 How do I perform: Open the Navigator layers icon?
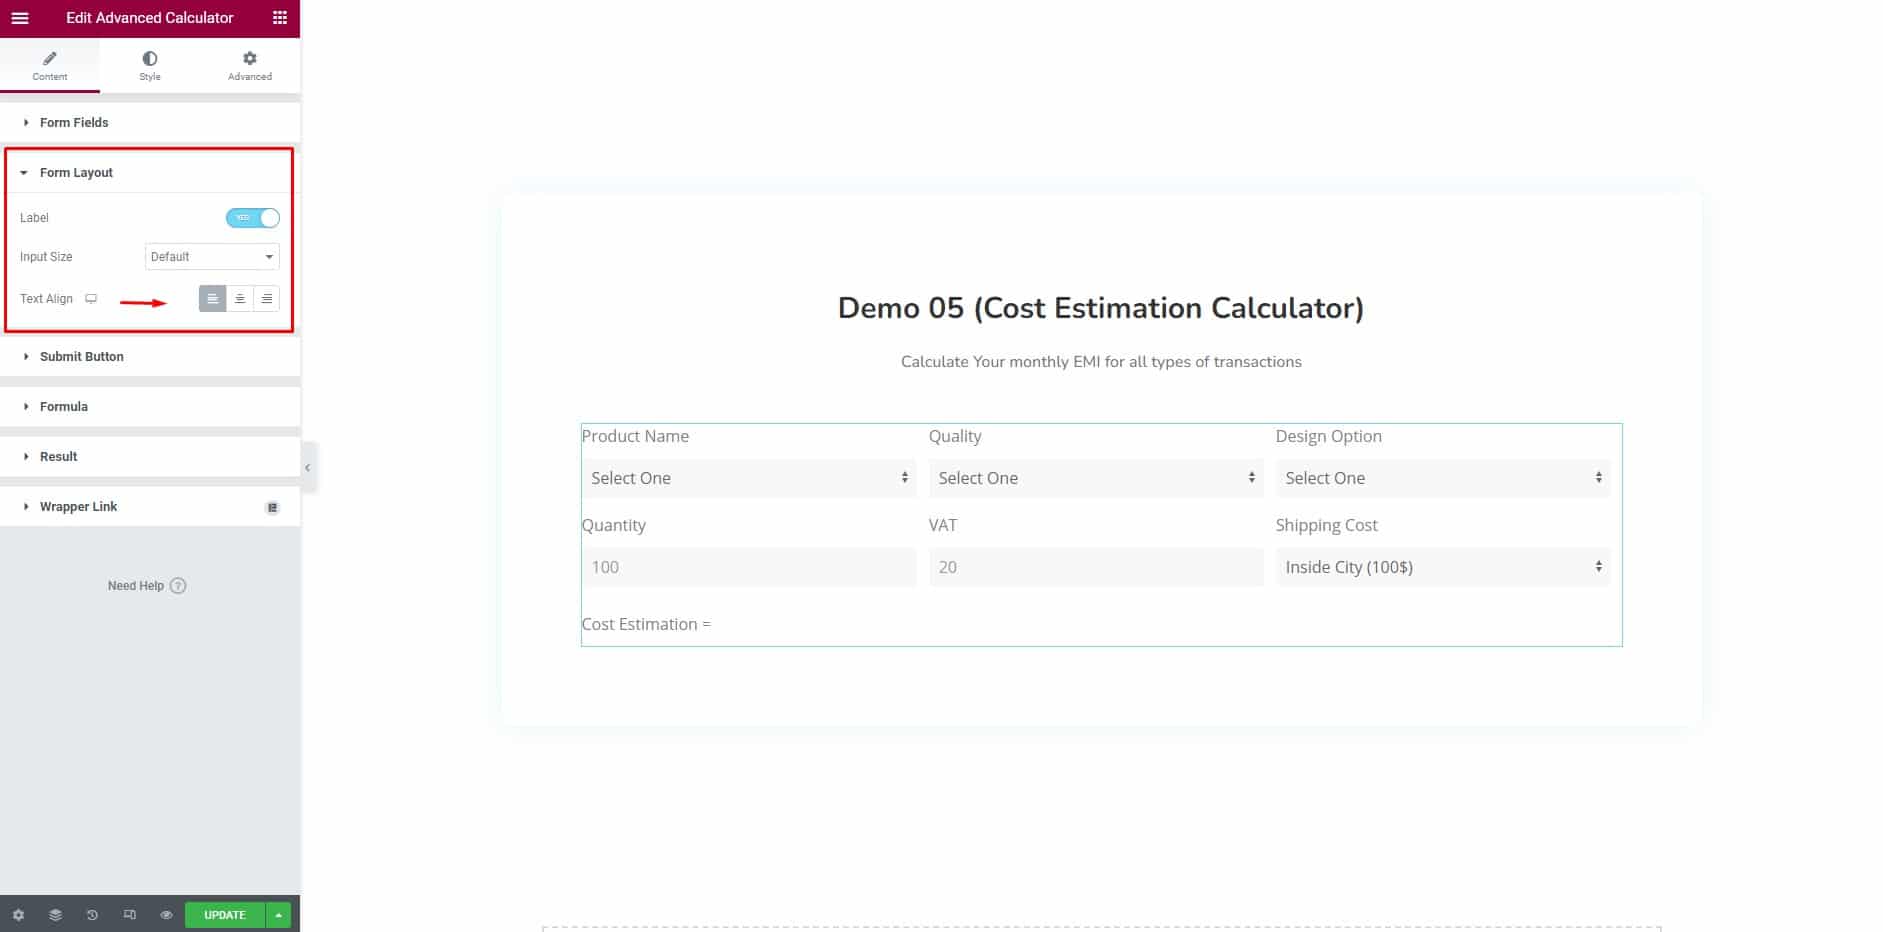pos(55,914)
